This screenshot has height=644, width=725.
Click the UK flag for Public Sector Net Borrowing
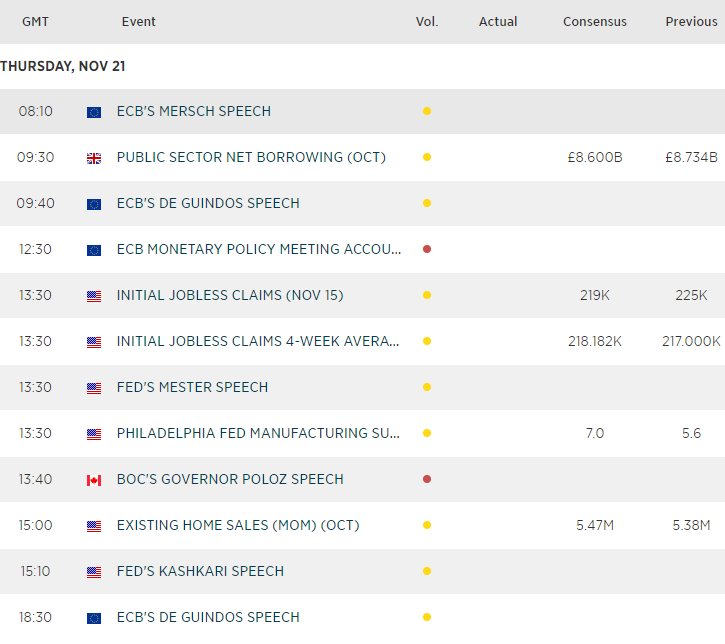click(94, 158)
